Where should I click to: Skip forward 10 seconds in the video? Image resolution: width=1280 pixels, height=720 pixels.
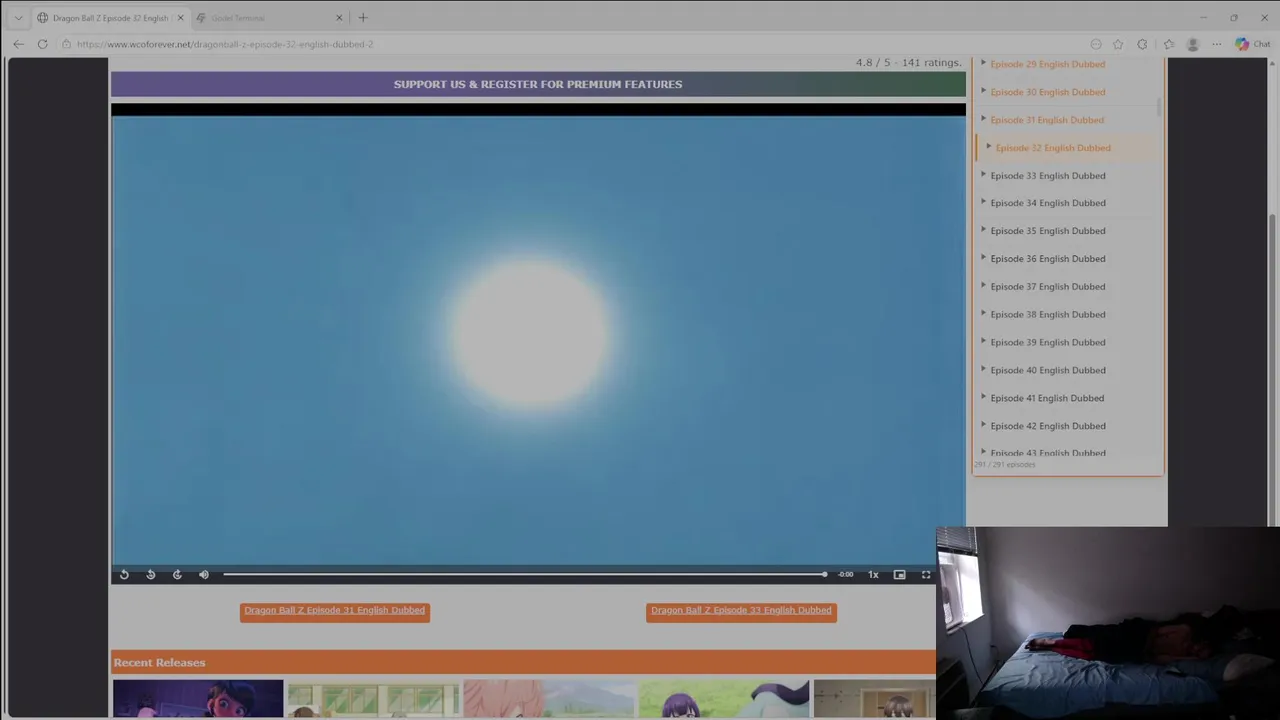(177, 575)
